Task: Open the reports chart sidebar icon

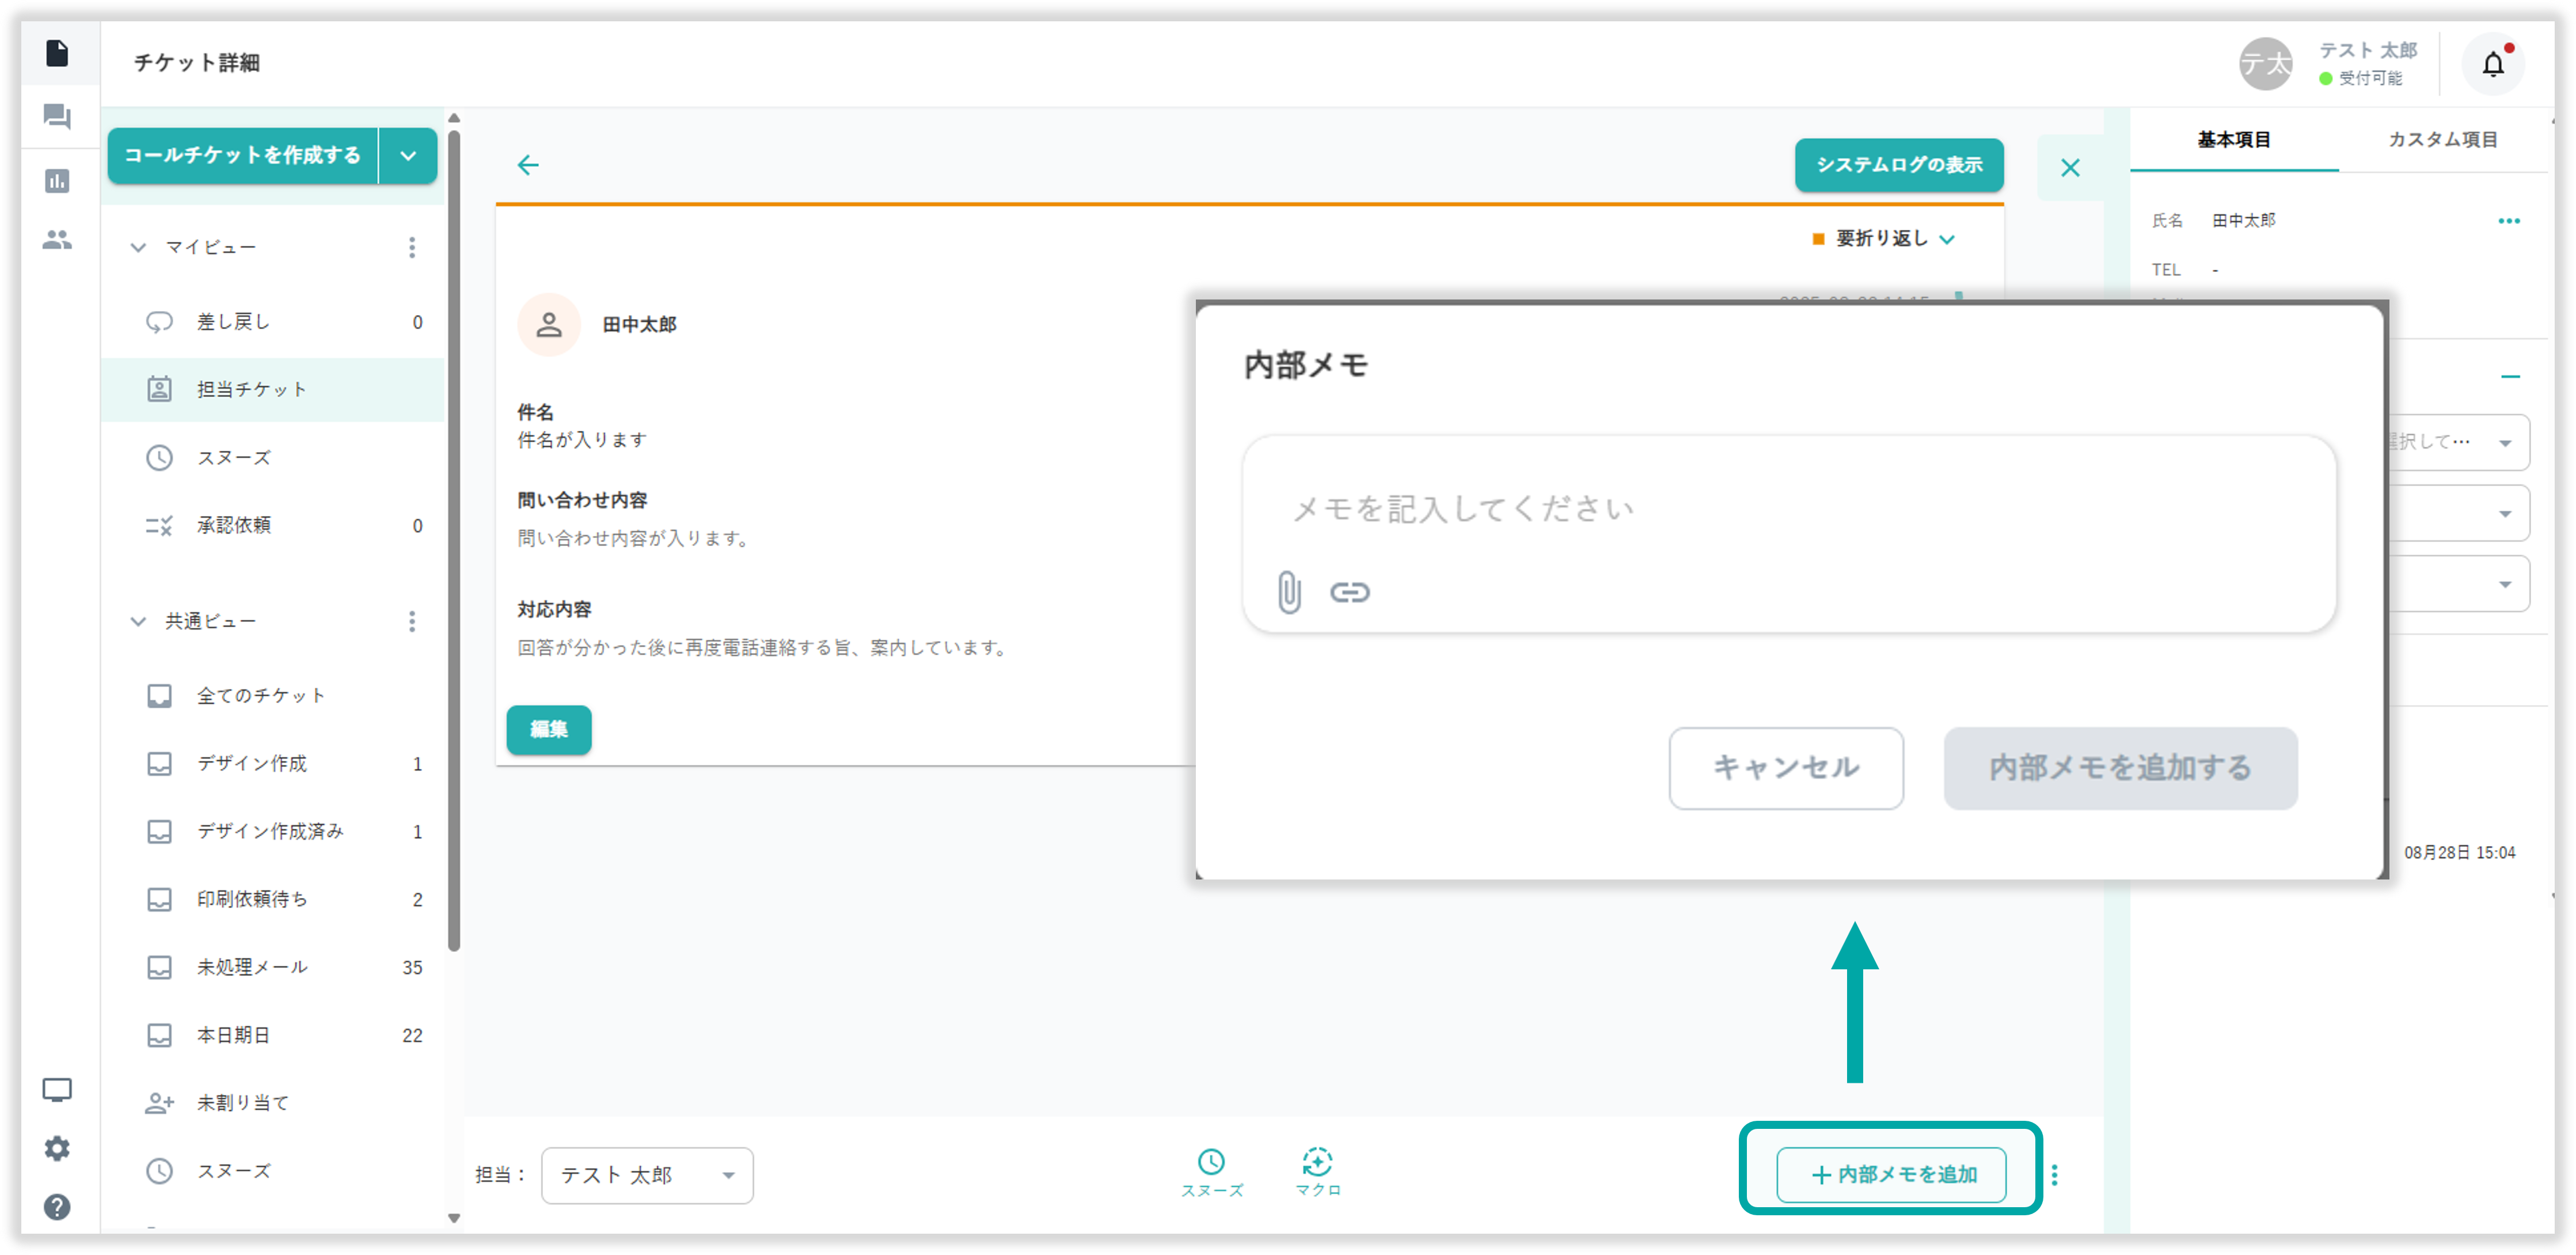Action: point(57,181)
